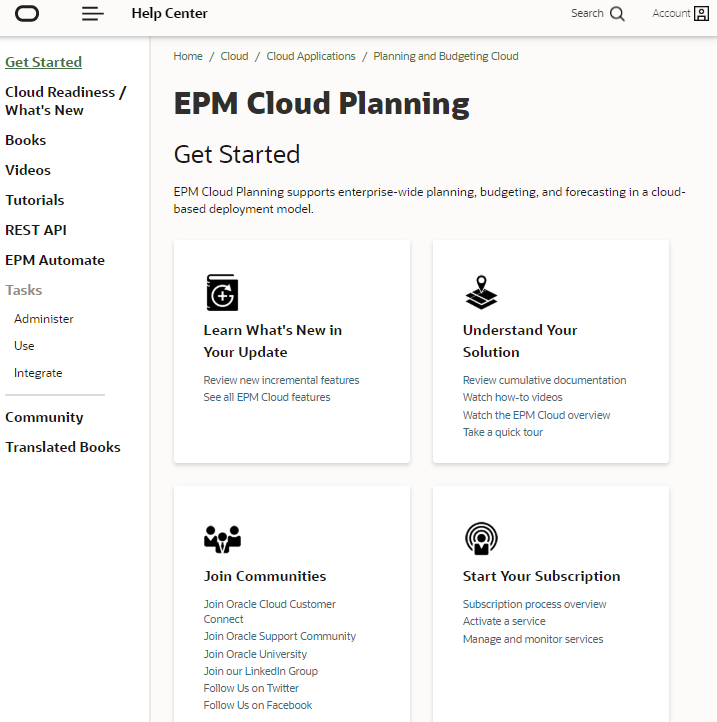Click Take a quick tour link
Viewport: 717px width, 722px height.
503,432
